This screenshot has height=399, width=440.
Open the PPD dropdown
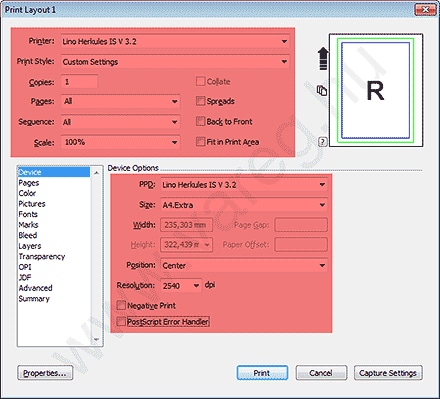click(244, 185)
